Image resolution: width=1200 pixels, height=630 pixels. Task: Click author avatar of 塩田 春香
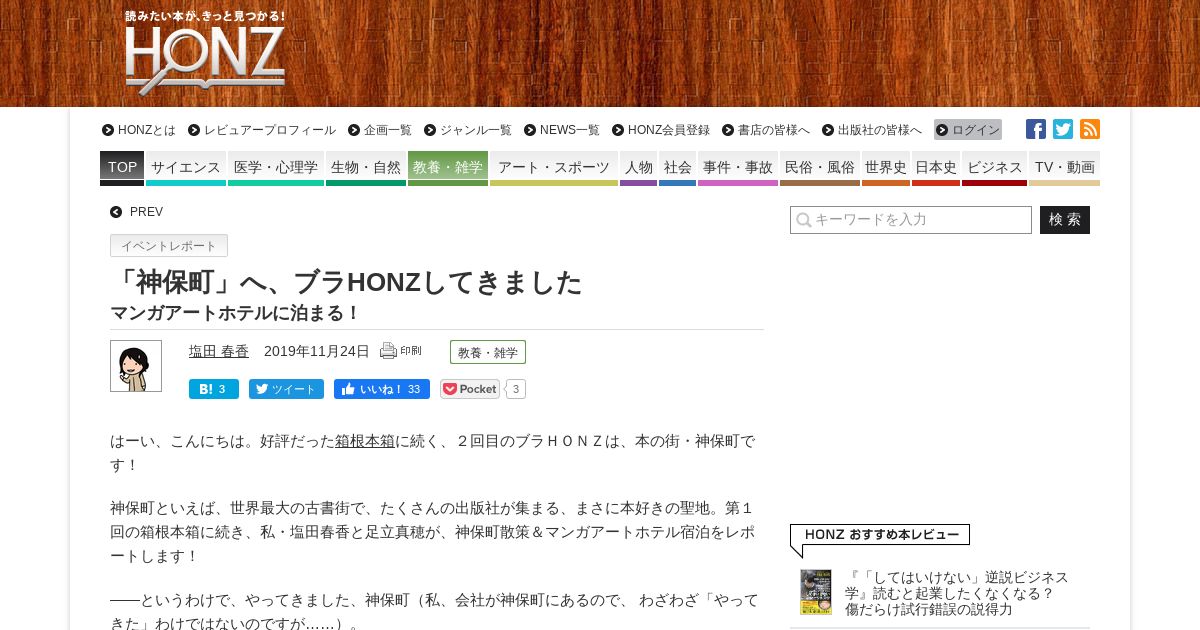(x=136, y=366)
